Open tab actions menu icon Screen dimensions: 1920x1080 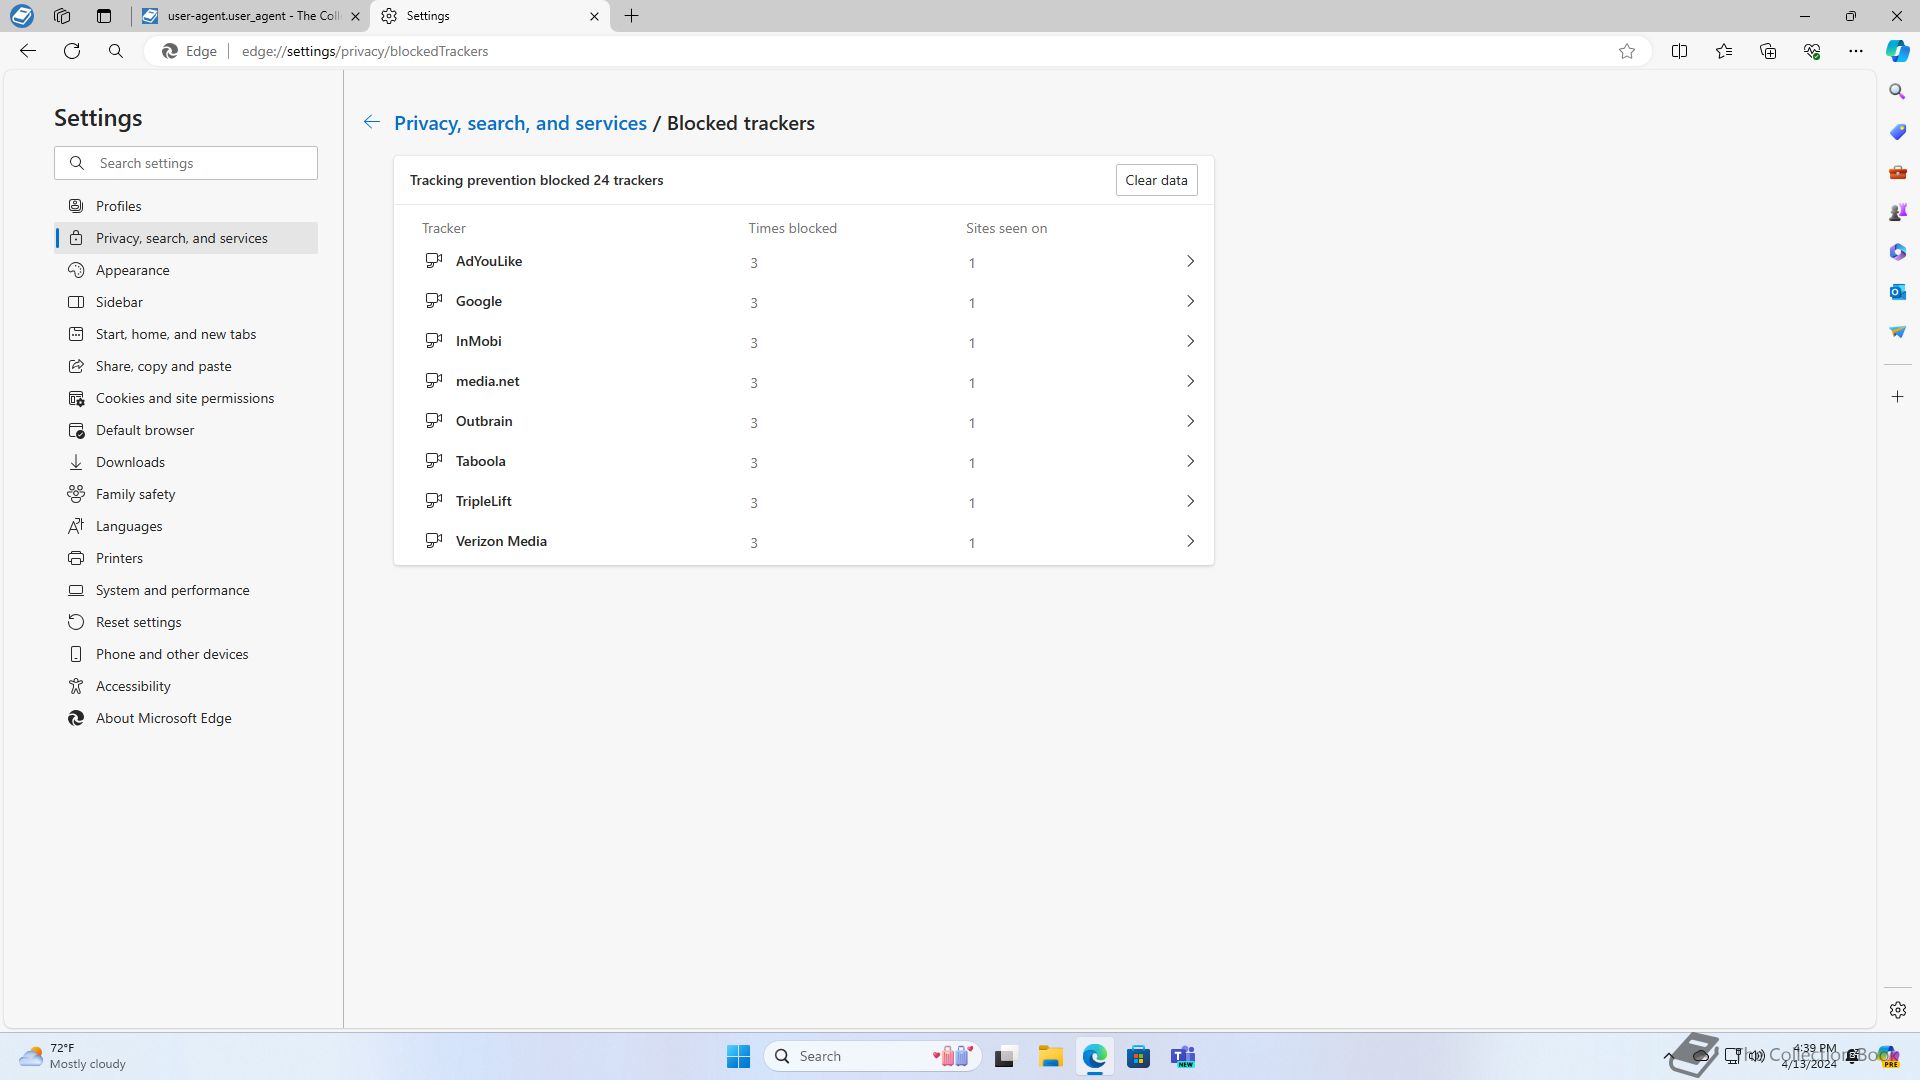tap(104, 16)
